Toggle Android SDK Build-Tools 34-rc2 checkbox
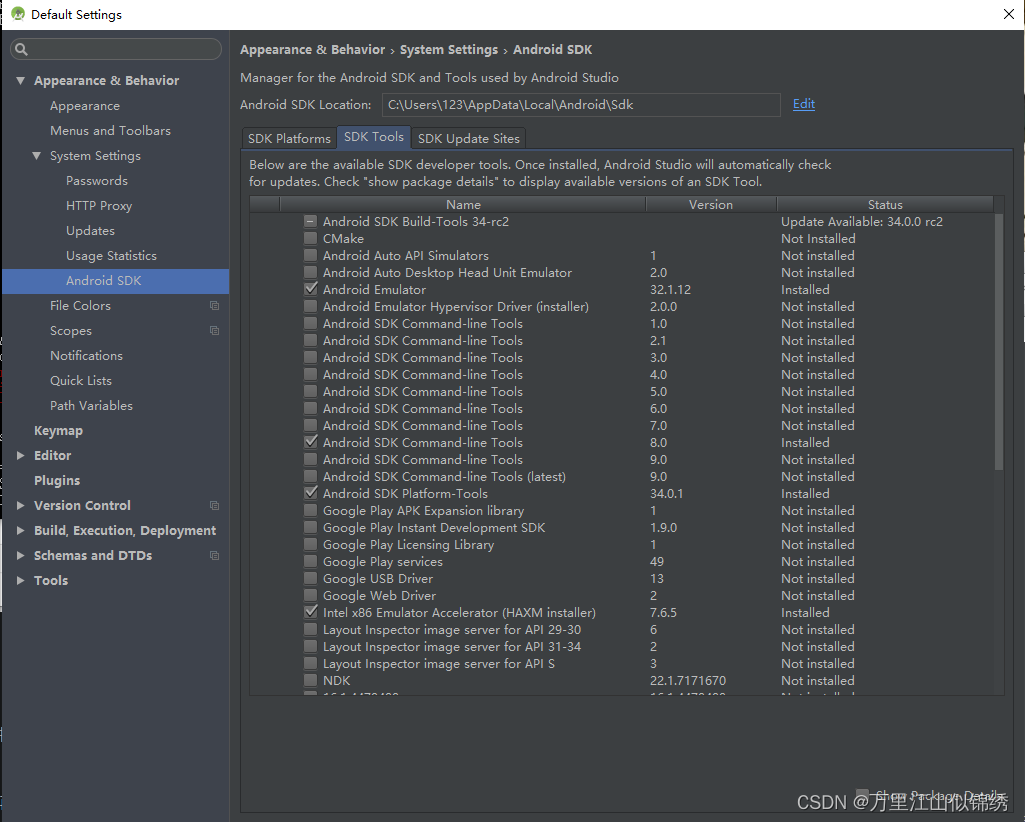Image resolution: width=1025 pixels, height=822 pixels. click(311, 221)
